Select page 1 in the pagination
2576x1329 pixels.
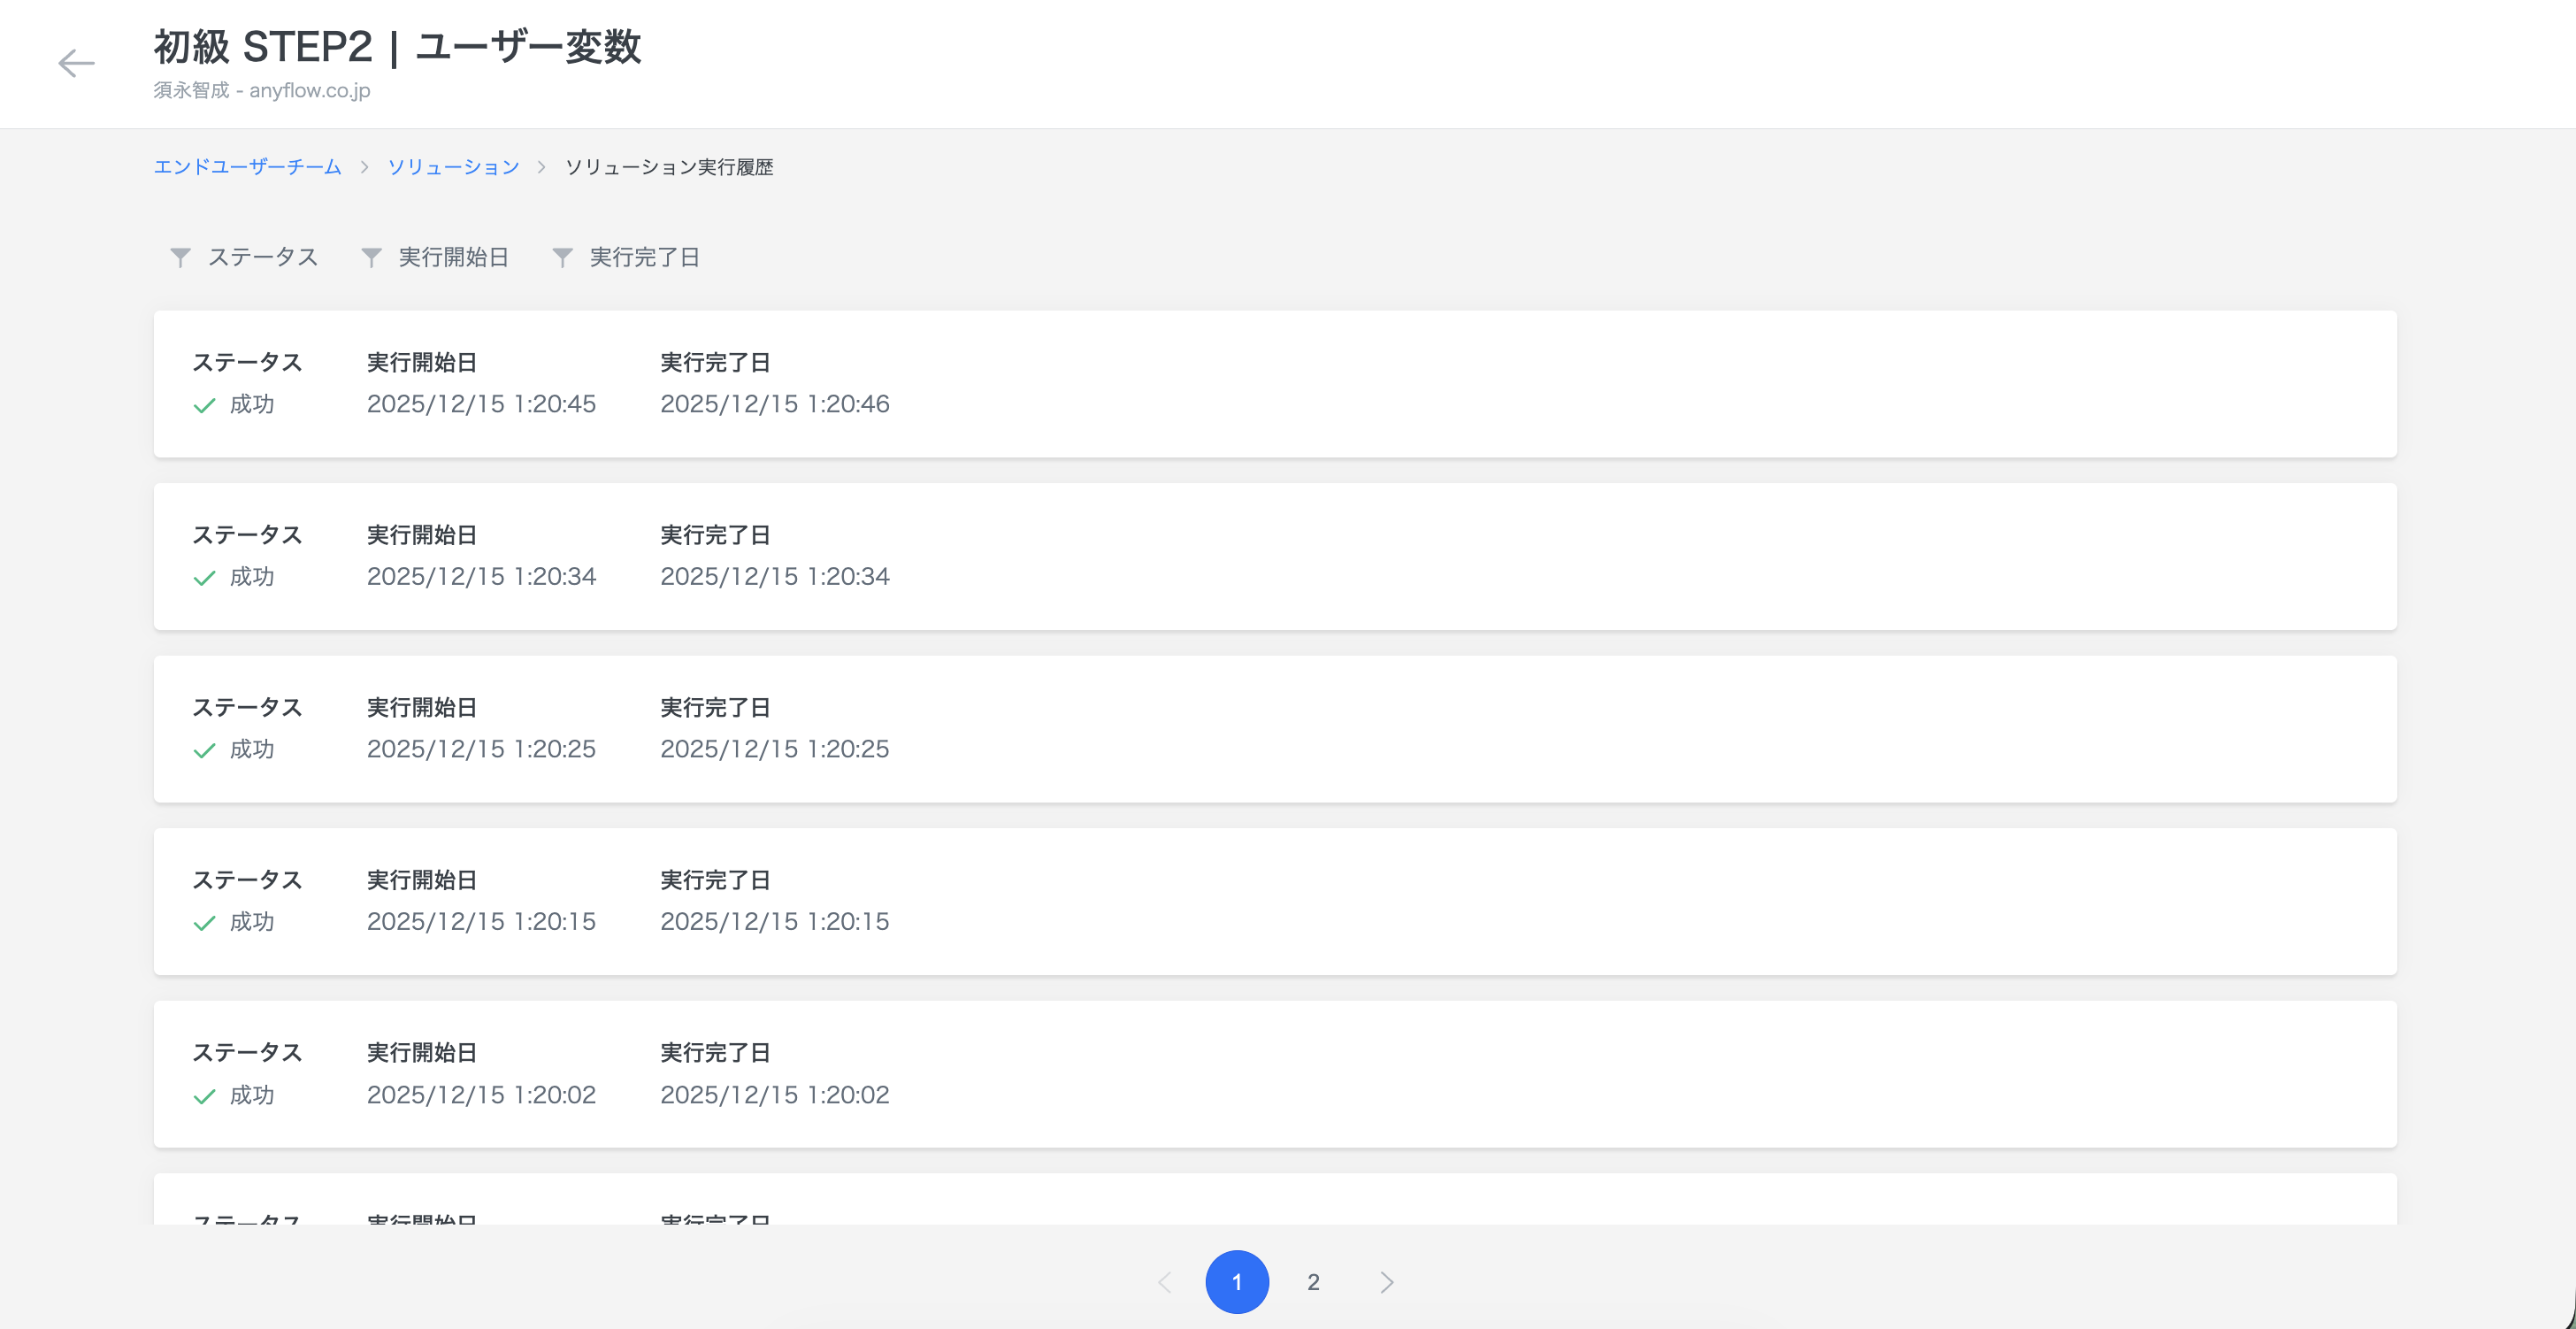pyautogui.click(x=1237, y=1282)
